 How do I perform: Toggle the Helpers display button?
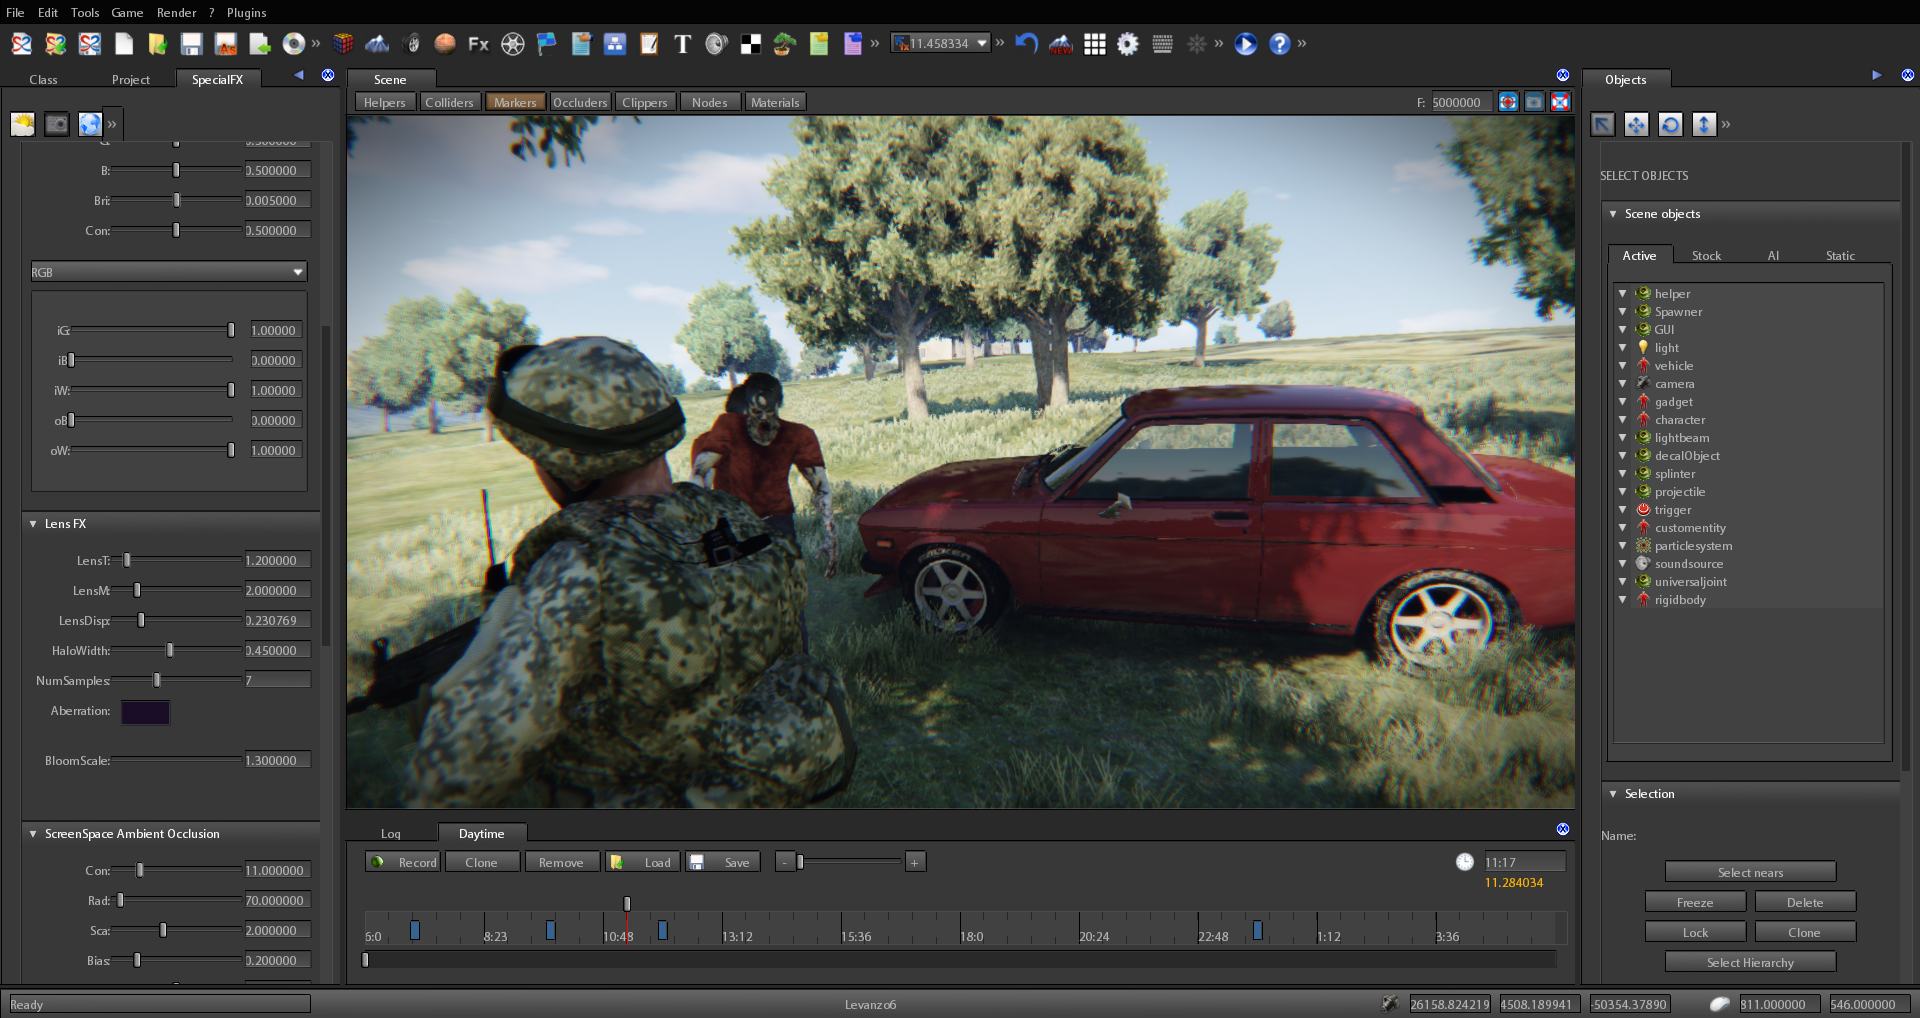pos(384,102)
